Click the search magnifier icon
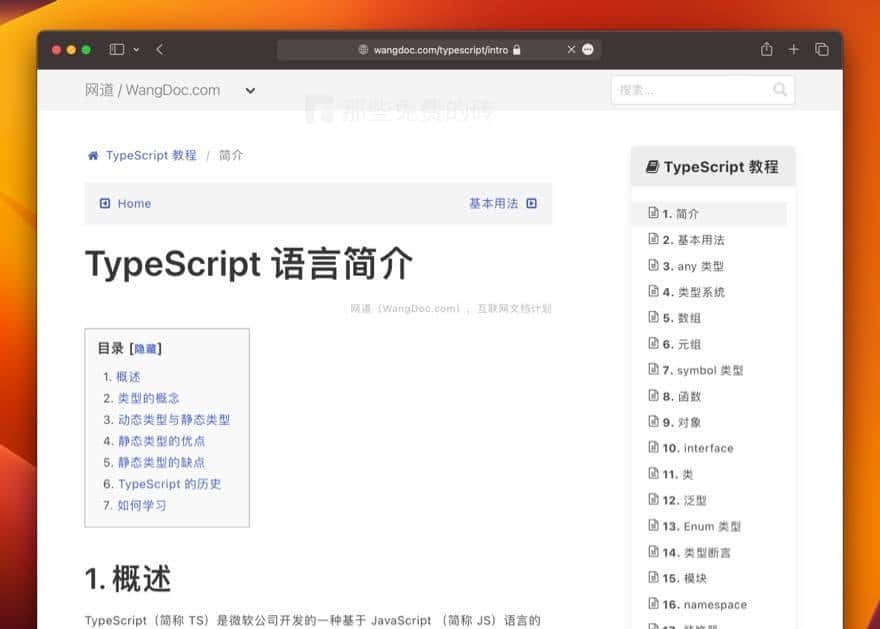 click(779, 89)
